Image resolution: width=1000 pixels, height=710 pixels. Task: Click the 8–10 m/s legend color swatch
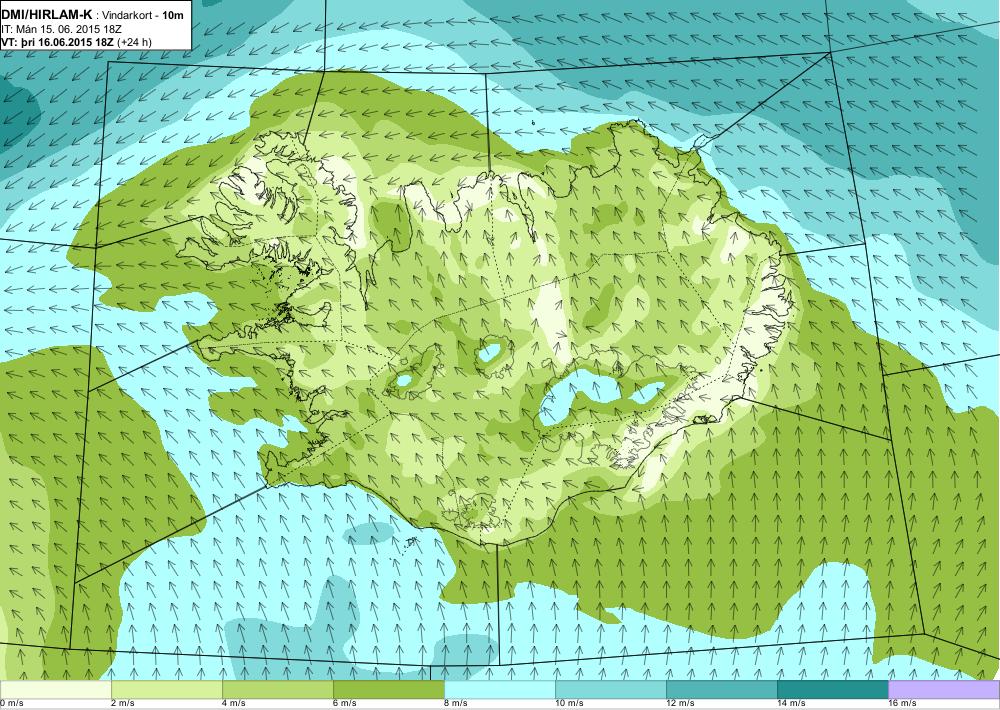click(499, 689)
